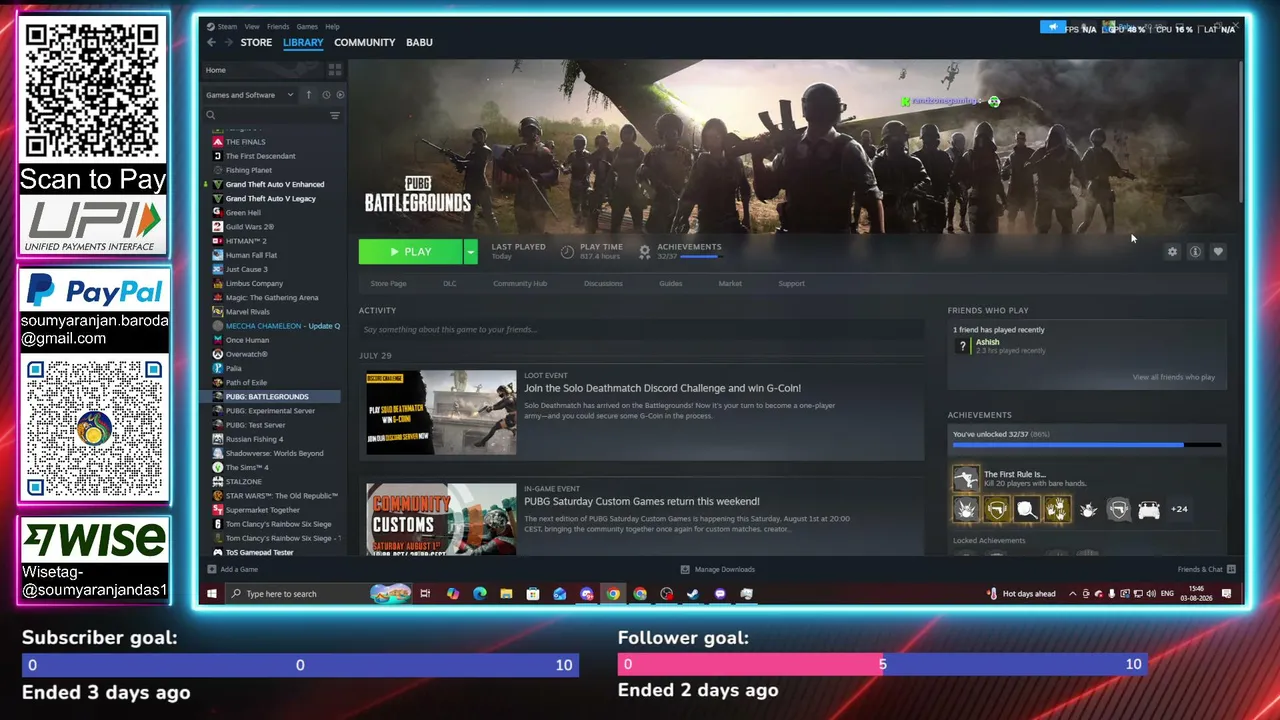Viewport: 1280px width, 720px height.
Task: Open the Friends menu
Action: [x=278, y=27]
